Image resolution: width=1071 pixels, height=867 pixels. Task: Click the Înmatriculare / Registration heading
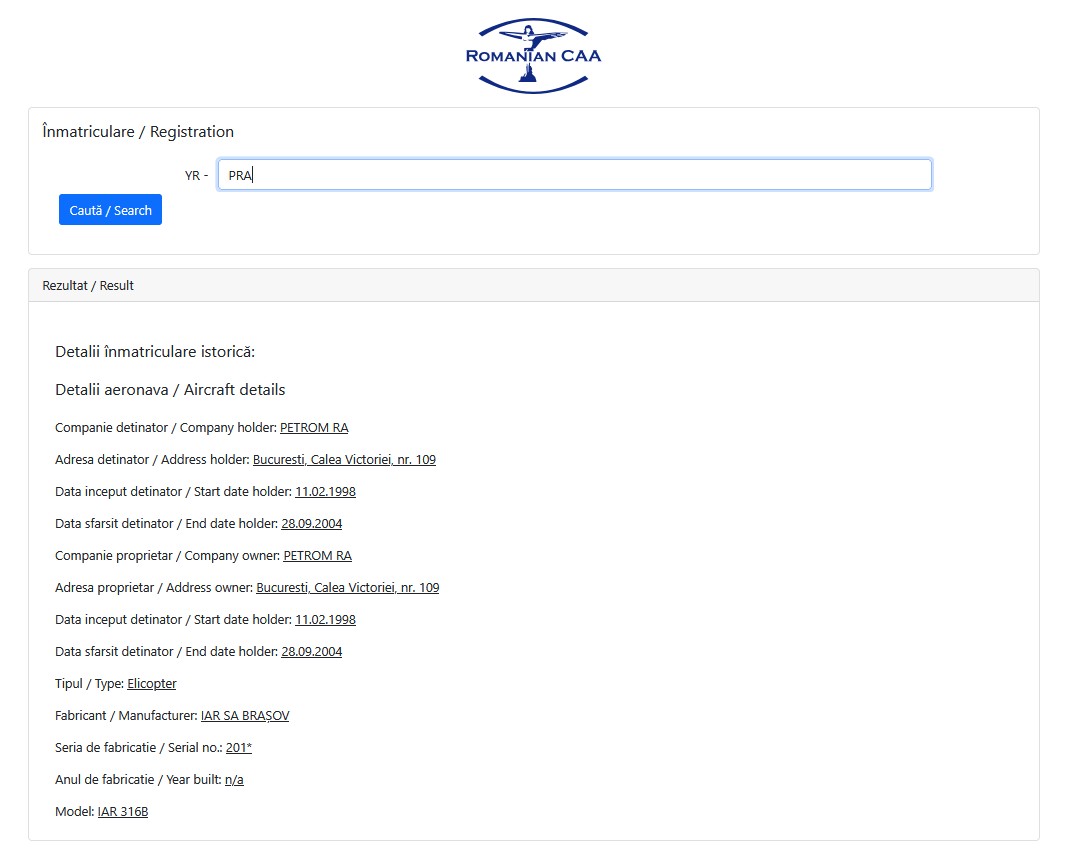(x=138, y=132)
